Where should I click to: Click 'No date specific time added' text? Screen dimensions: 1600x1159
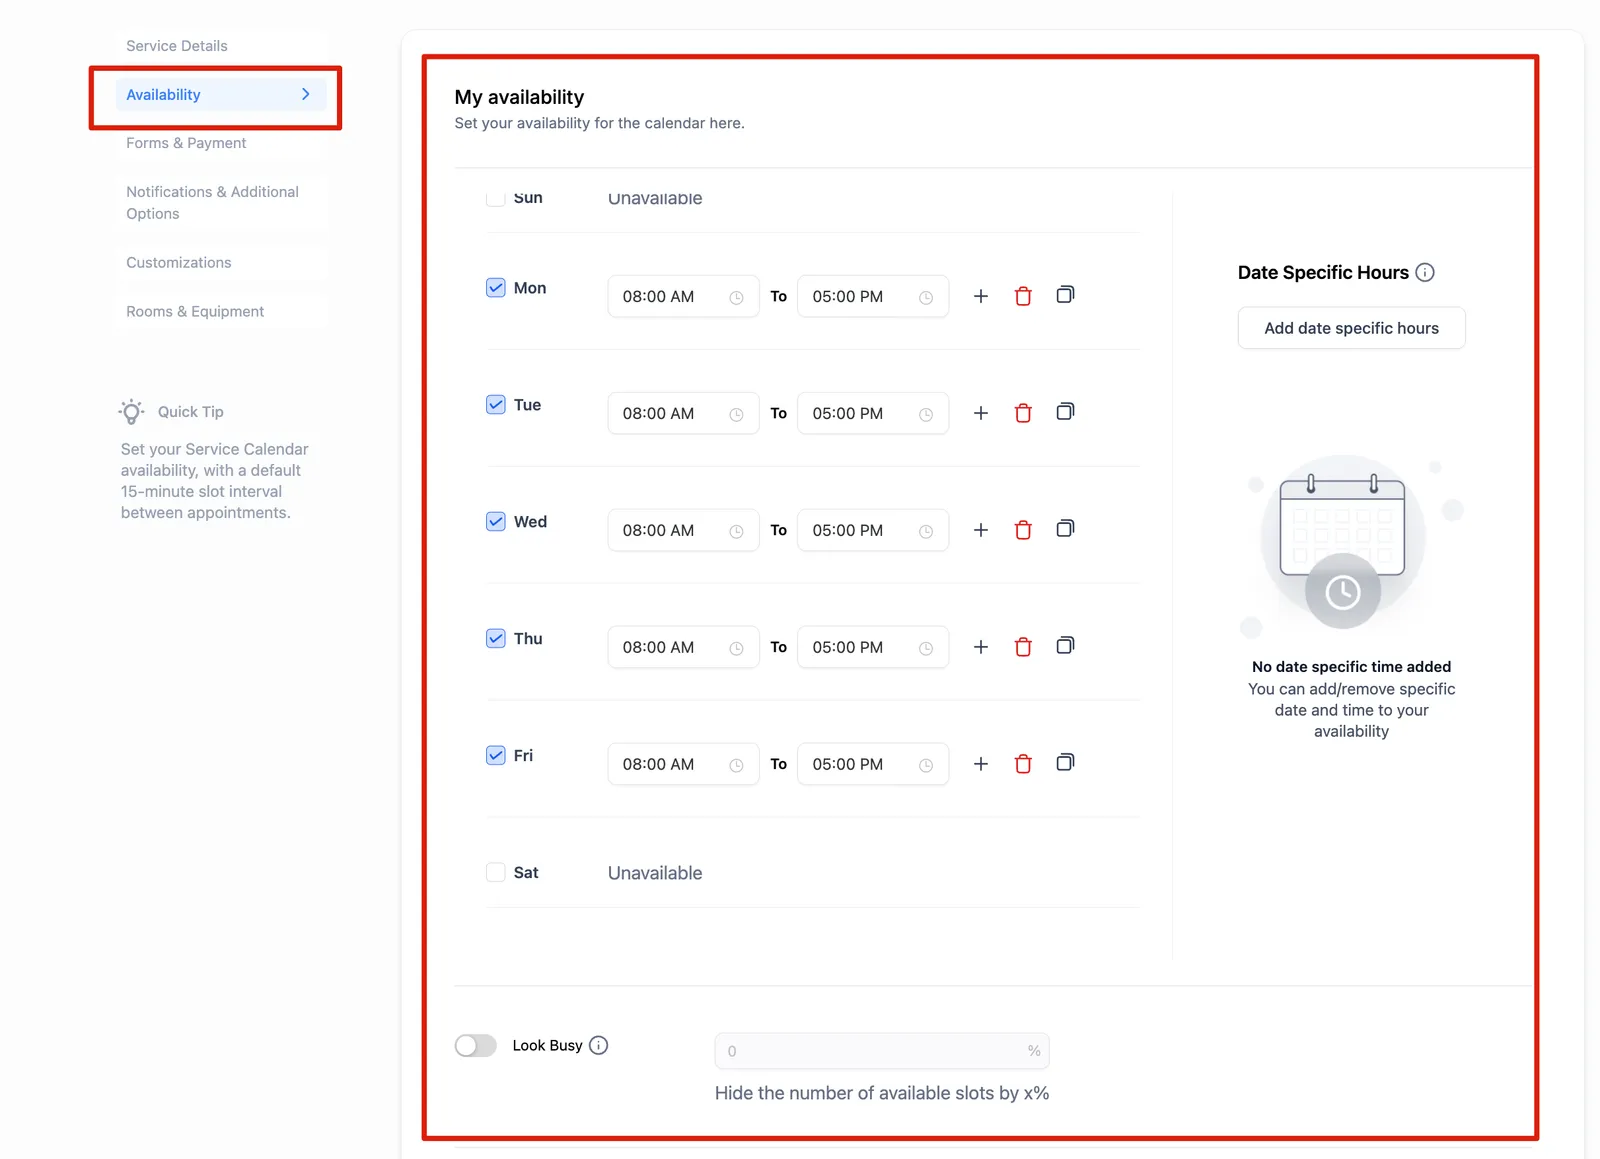[1352, 667]
